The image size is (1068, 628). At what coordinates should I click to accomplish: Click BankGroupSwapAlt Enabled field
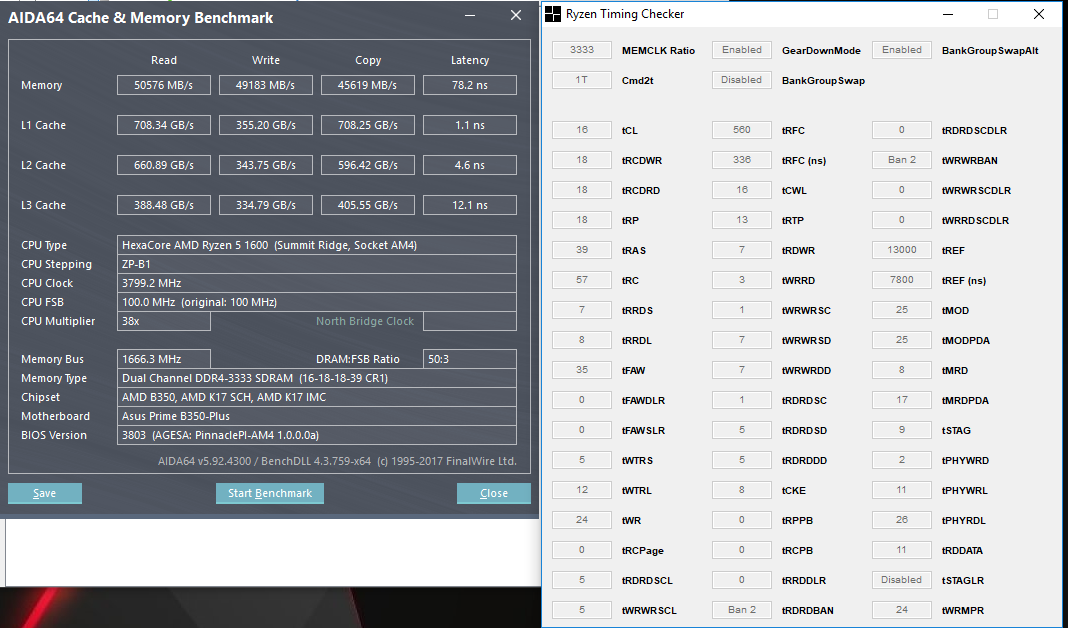902,50
